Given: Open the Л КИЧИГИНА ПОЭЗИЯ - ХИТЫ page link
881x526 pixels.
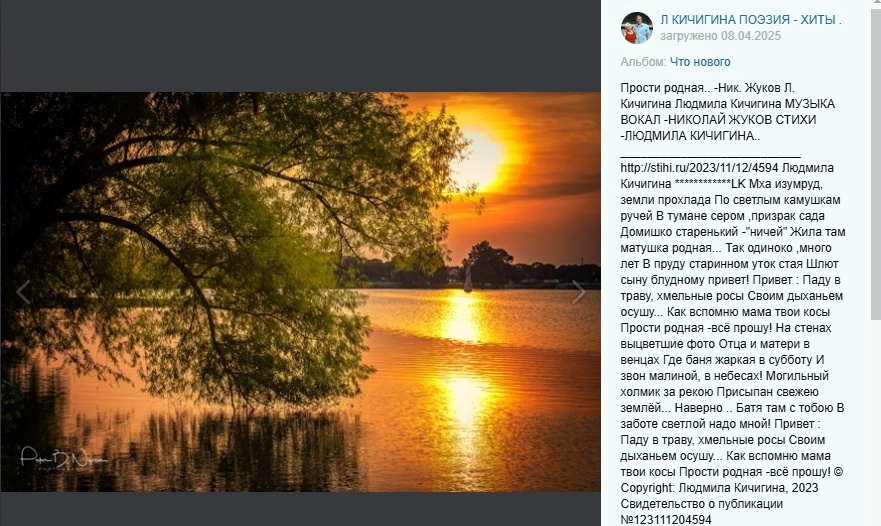Looking at the screenshot, I should [x=751, y=20].
